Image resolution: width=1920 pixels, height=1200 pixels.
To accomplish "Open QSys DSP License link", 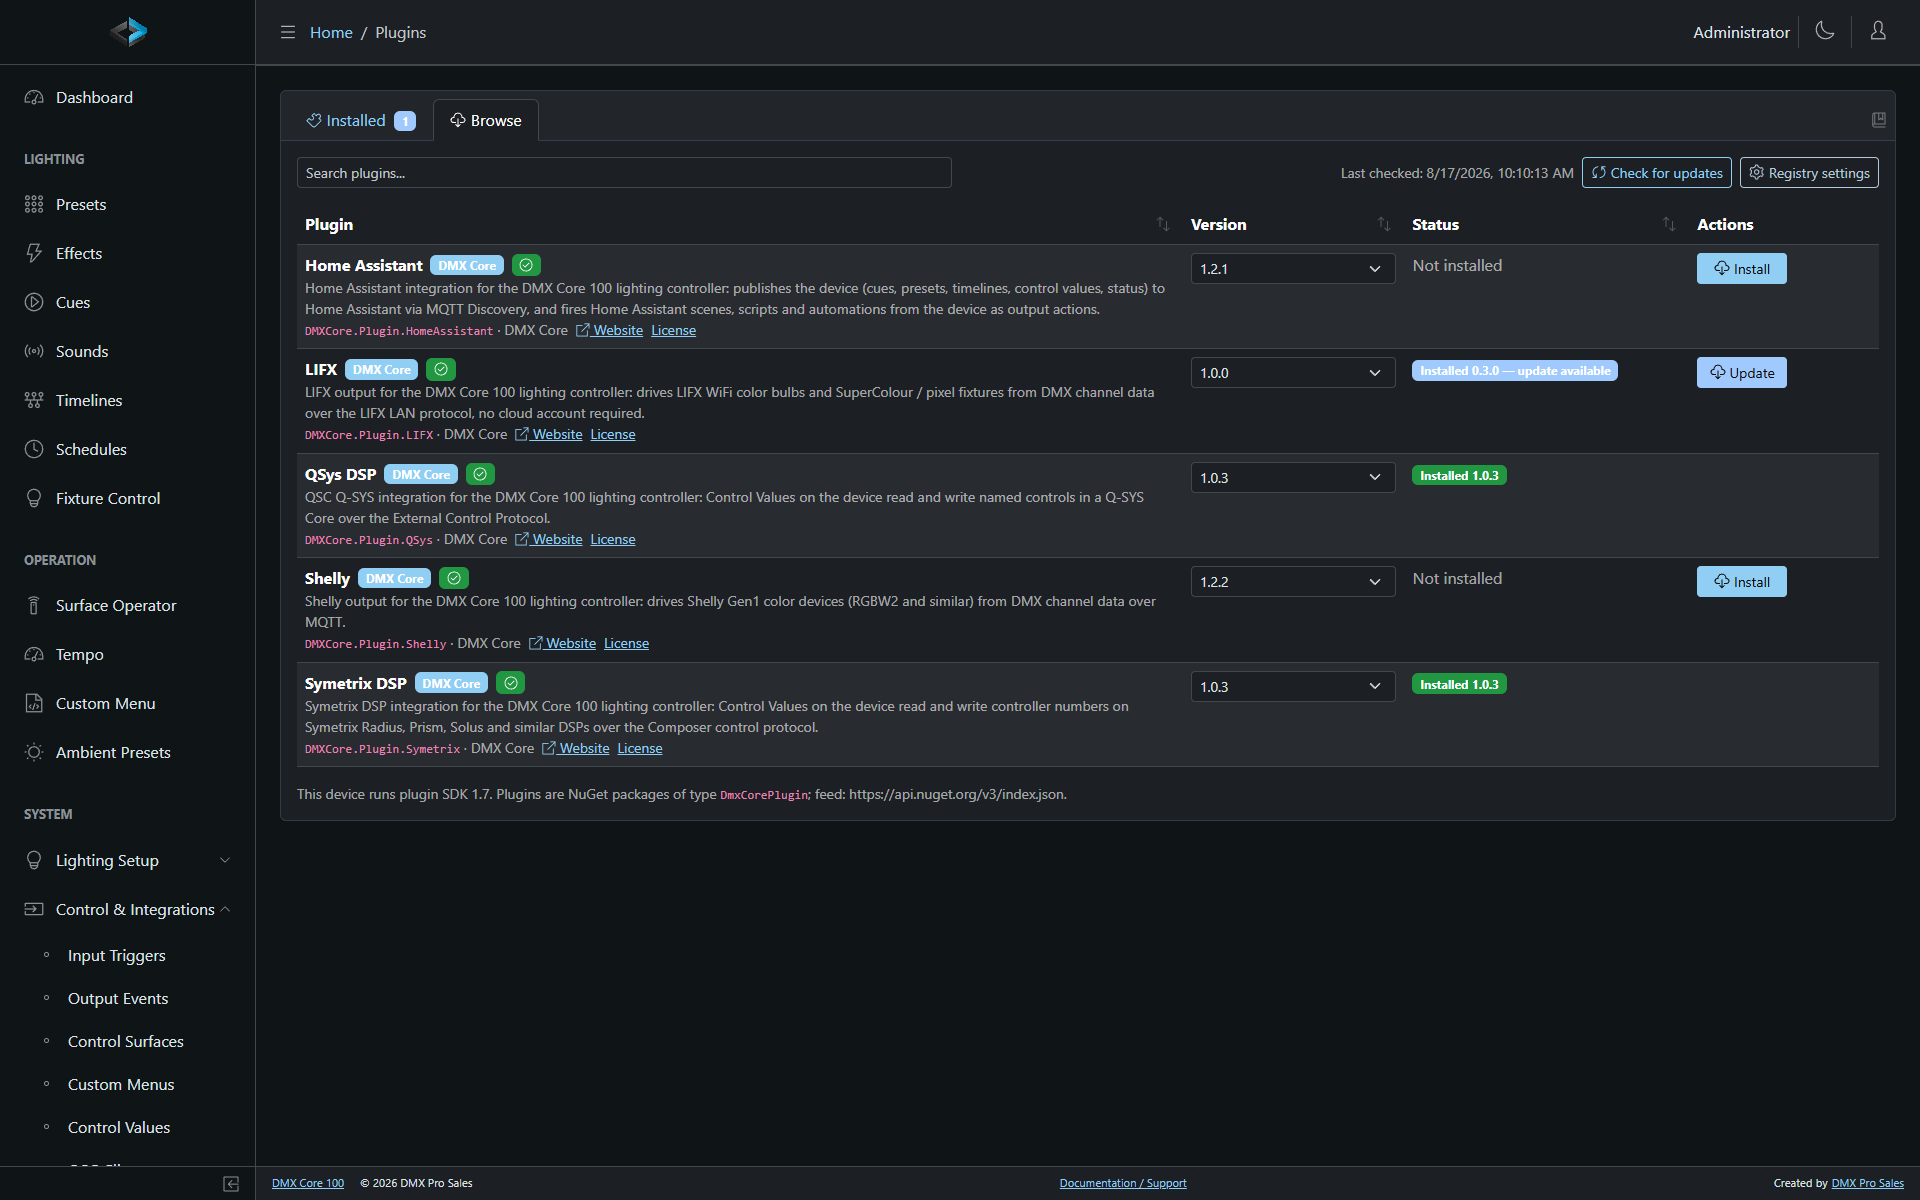I will click(x=612, y=539).
